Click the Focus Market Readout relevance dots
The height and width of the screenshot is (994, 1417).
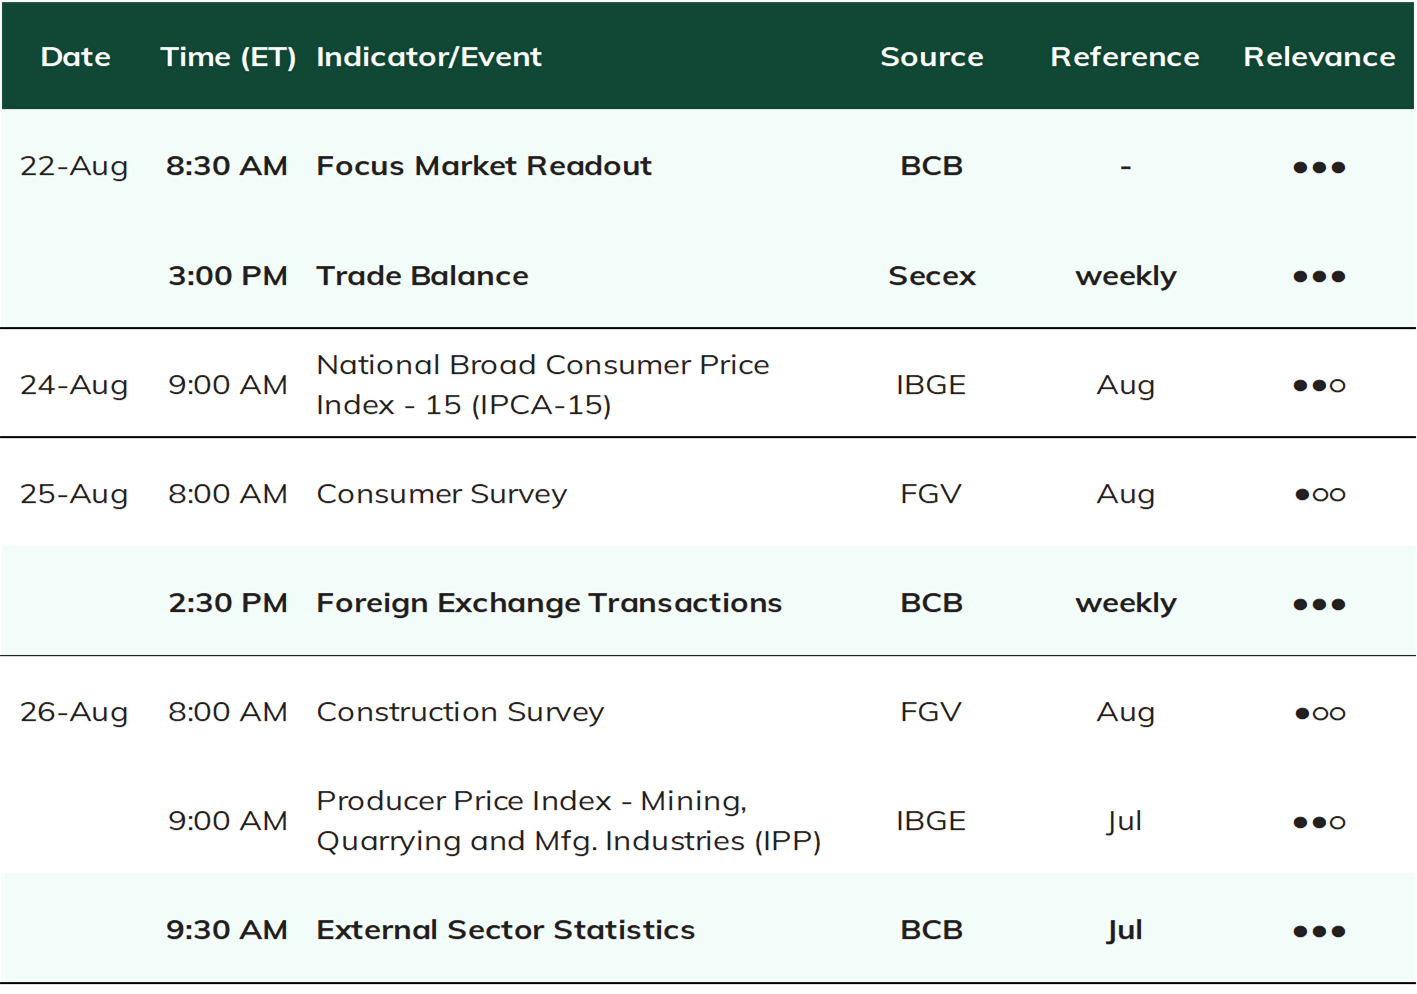coord(1319,167)
